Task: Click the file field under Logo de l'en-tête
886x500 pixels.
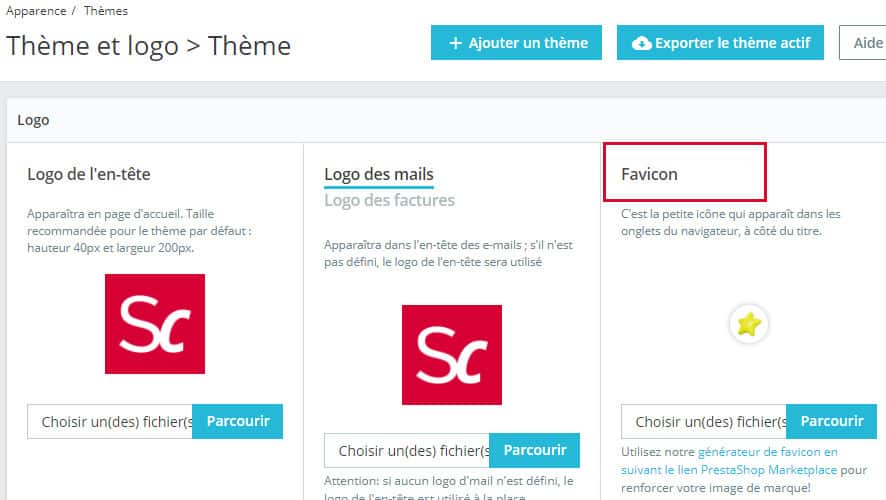Action: click(110, 421)
